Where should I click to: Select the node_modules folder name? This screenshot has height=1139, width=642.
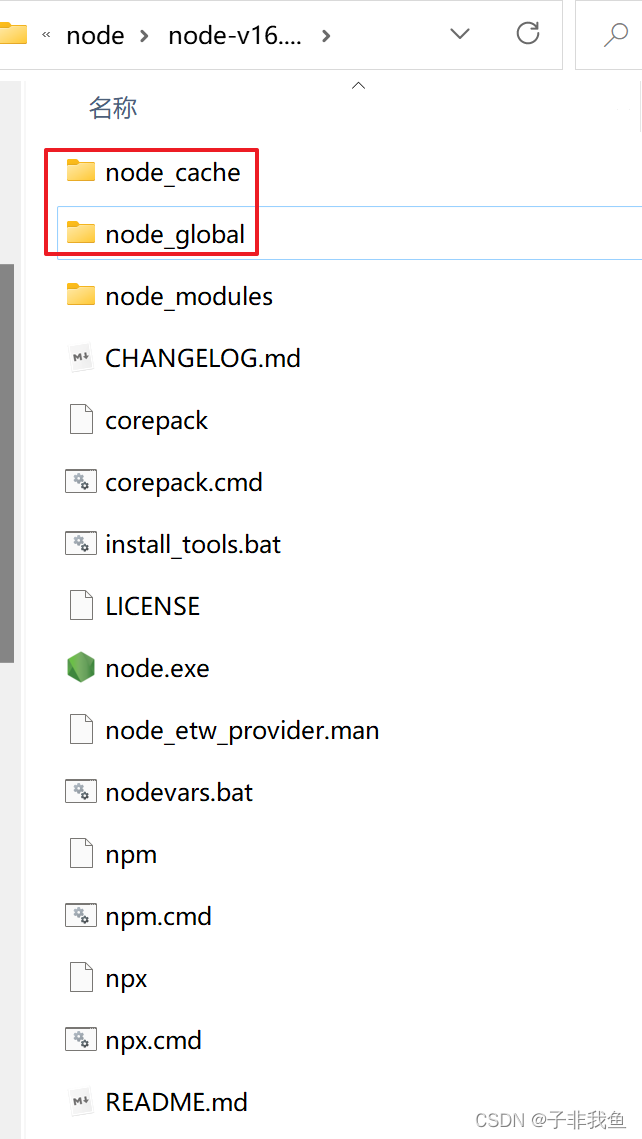click(189, 296)
